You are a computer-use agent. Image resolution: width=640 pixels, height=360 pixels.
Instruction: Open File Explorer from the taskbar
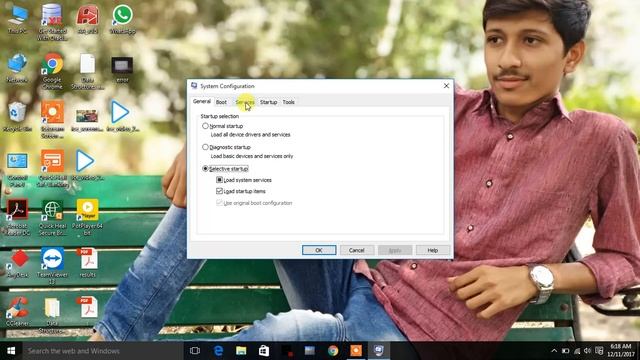(241, 351)
